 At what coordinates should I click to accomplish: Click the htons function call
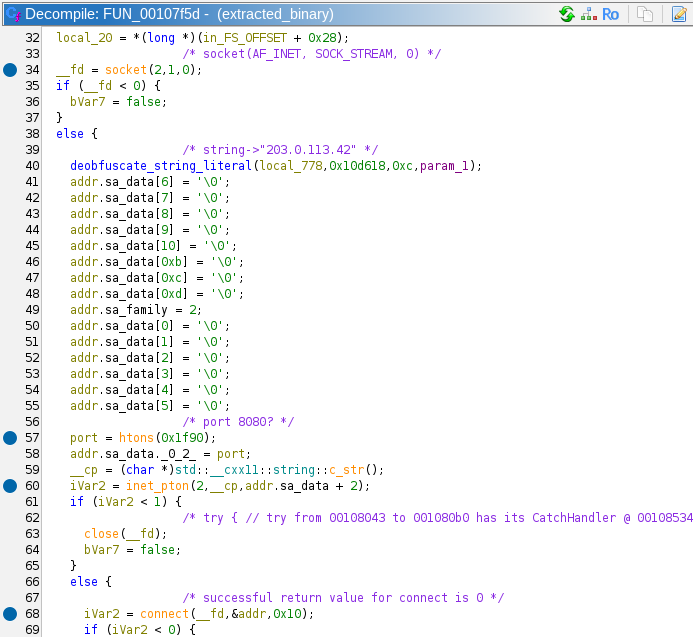tap(136, 438)
